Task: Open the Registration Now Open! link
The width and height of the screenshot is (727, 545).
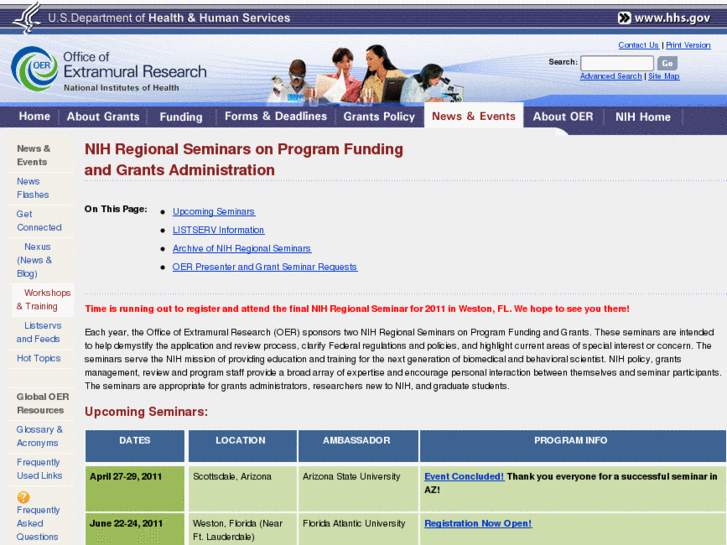Action: coord(478,523)
